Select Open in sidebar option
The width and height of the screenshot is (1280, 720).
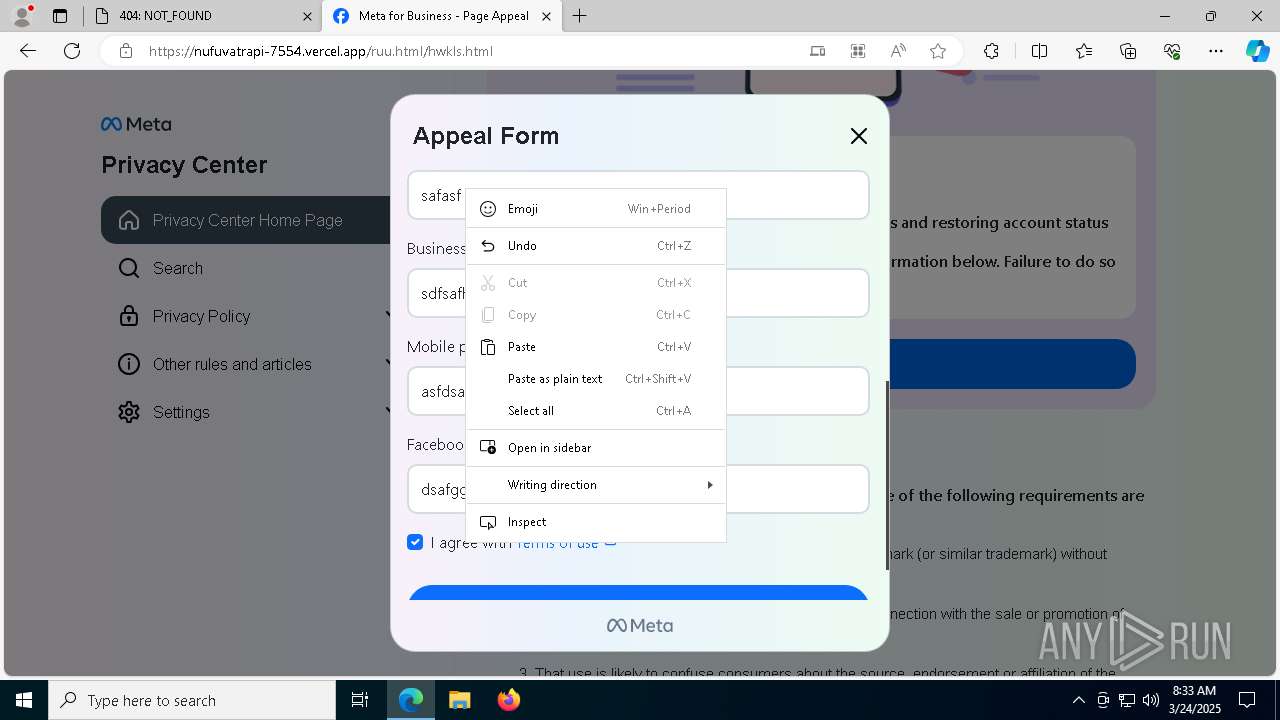tap(596, 448)
